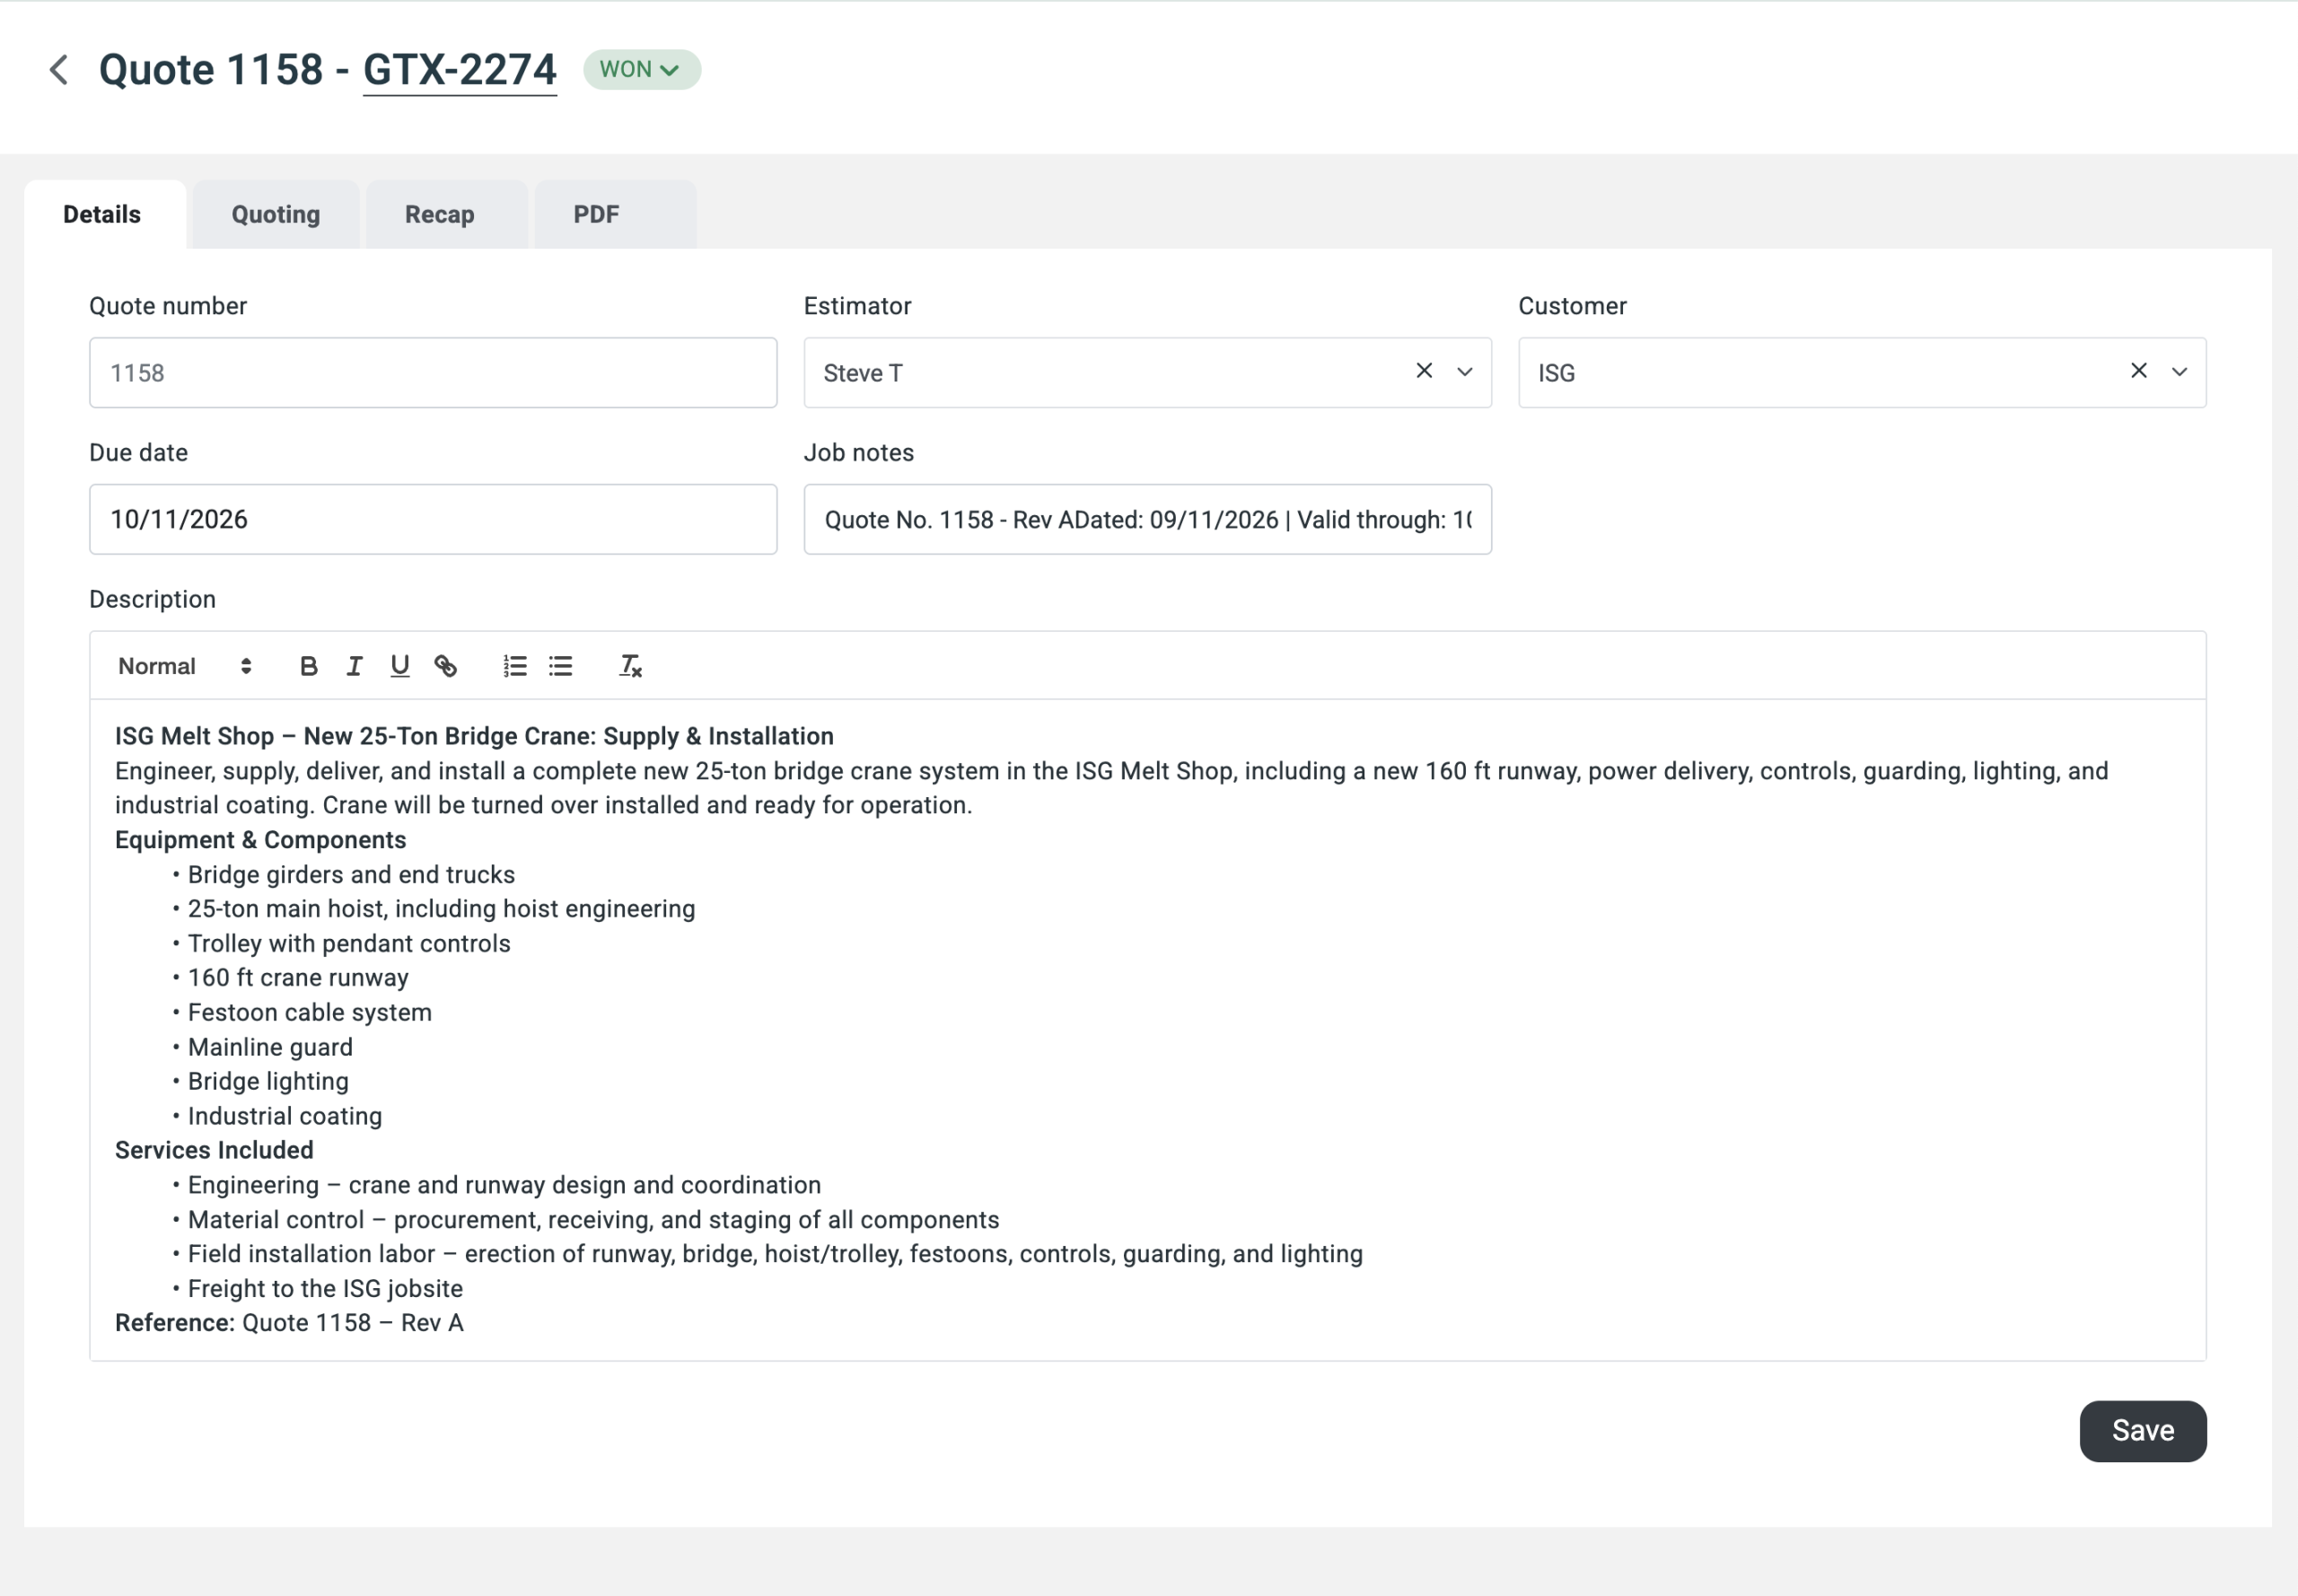Click the description heading ISG Melt Shop line

click(x=474, y=736)
